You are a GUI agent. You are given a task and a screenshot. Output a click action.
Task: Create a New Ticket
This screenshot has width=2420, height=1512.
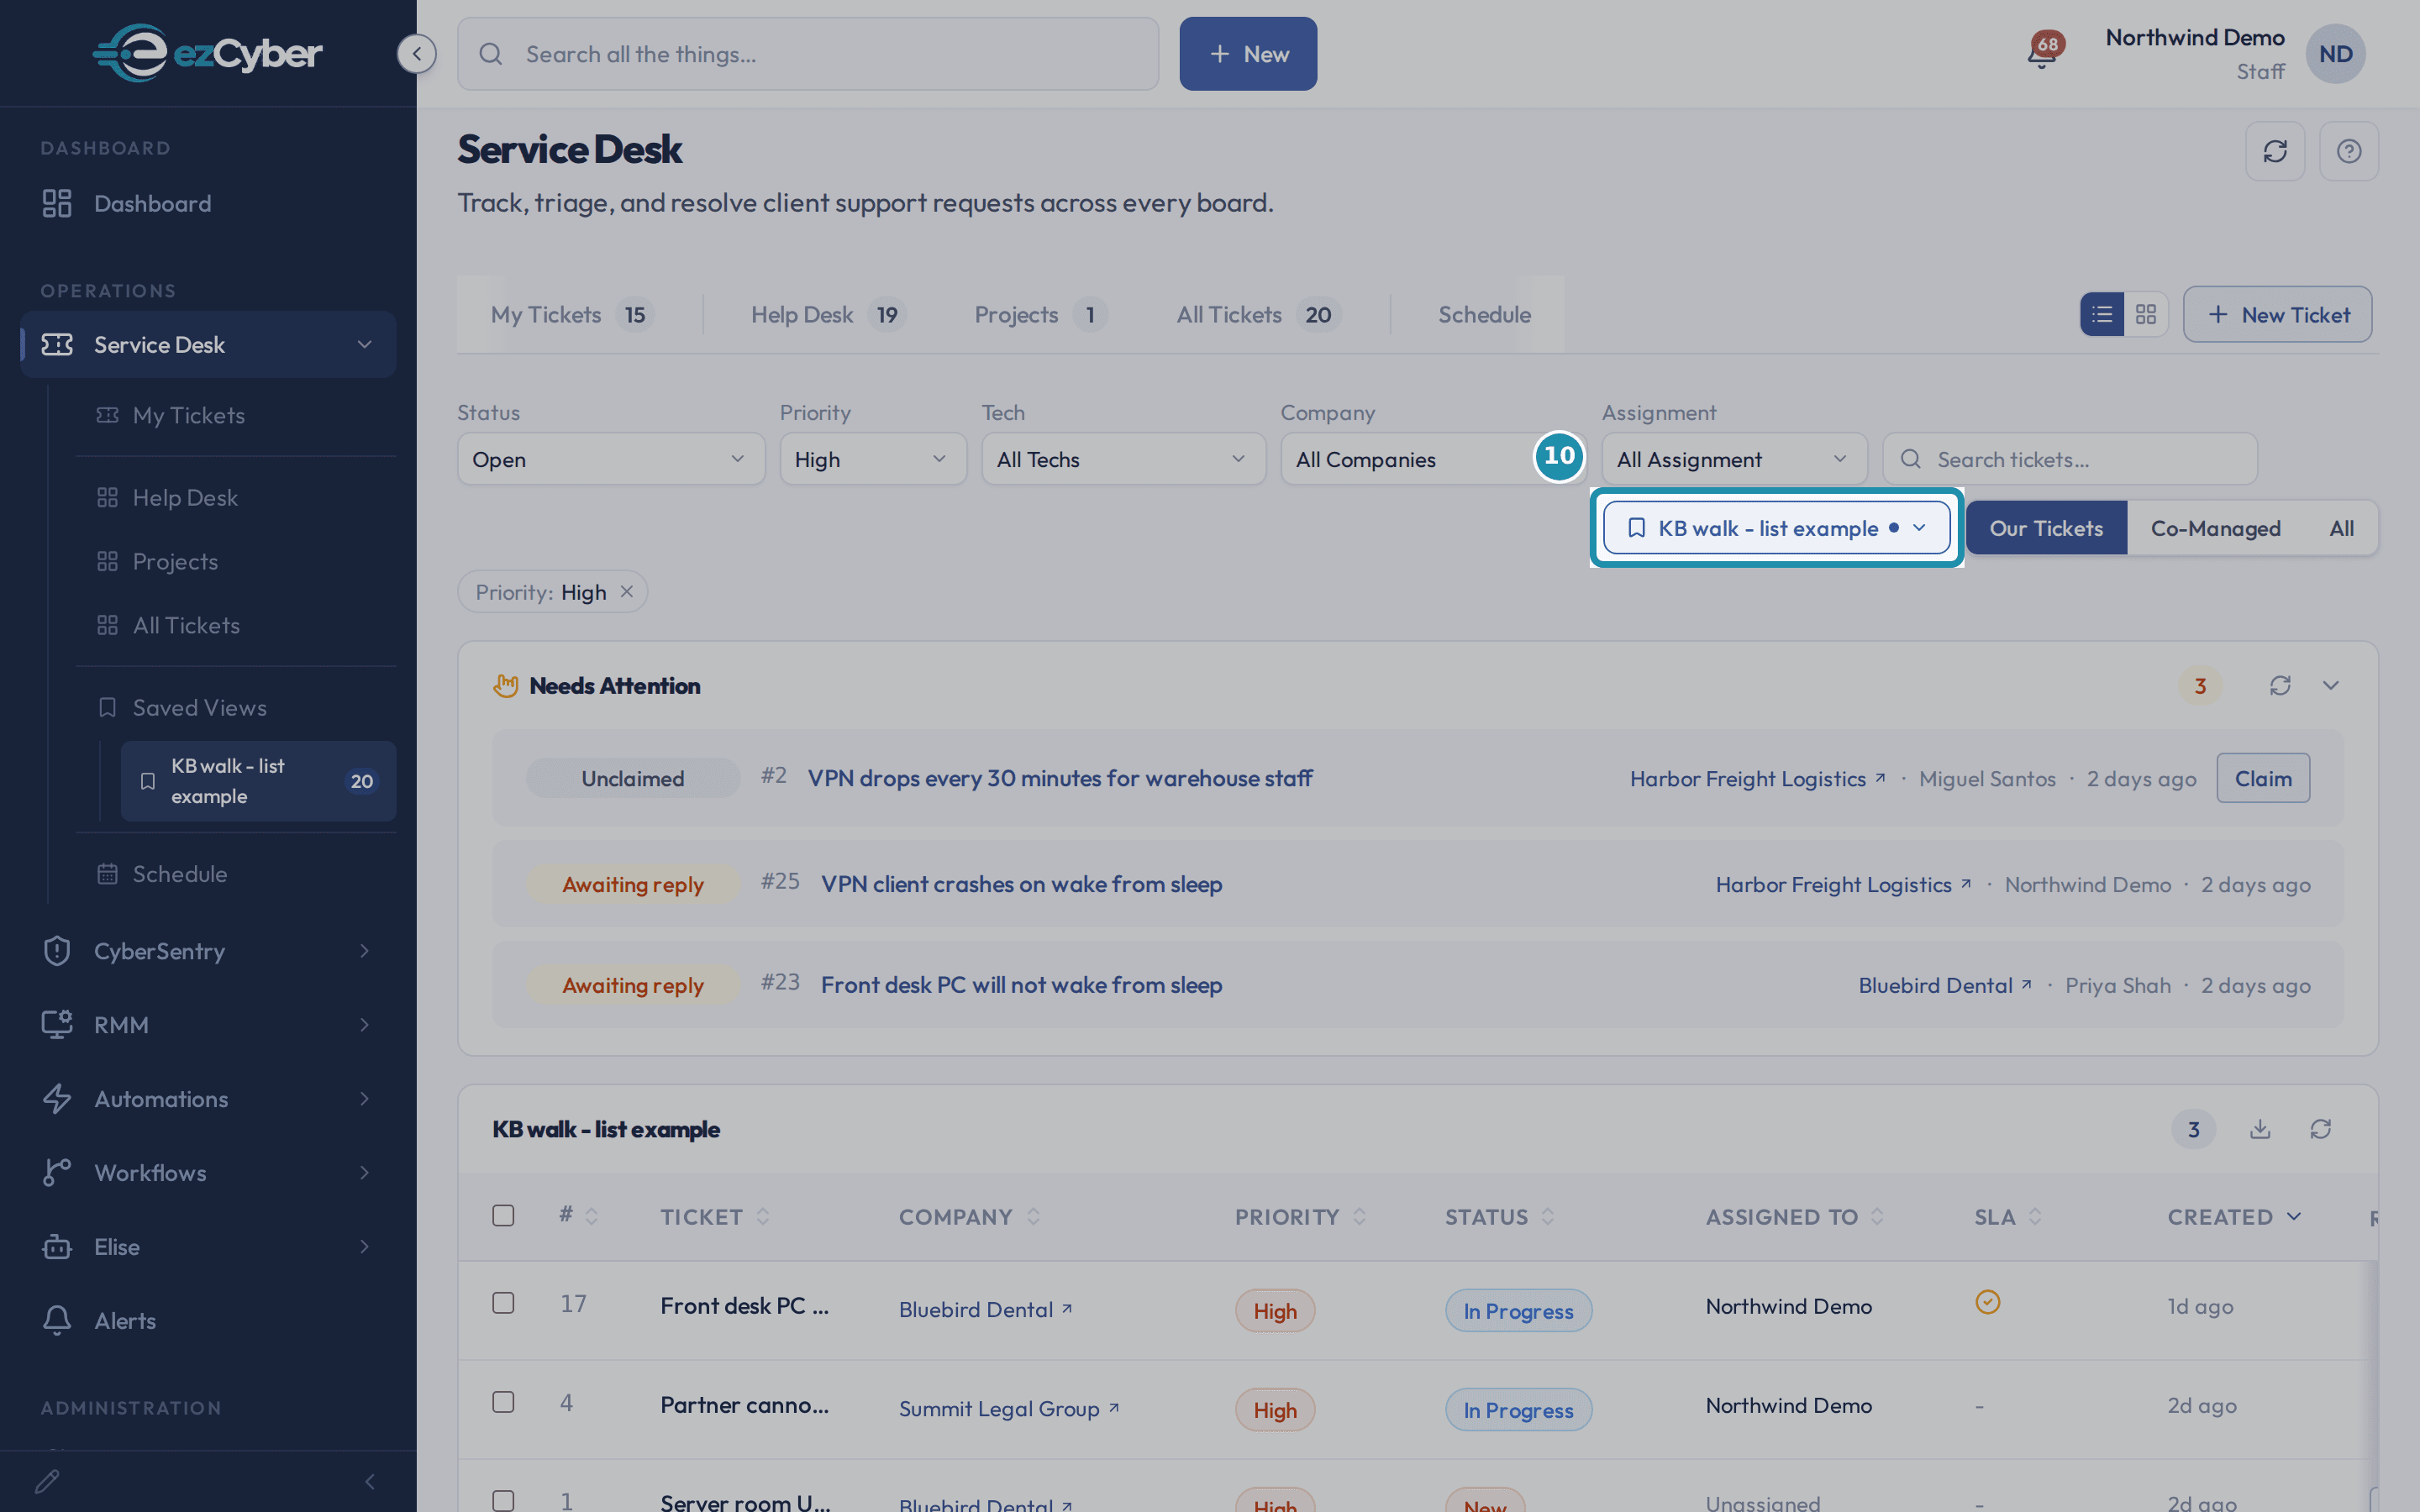2277,315
